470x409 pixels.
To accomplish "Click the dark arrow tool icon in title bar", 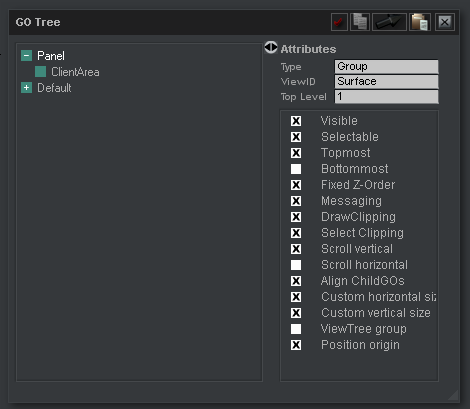I will click(x=389, y=22).
